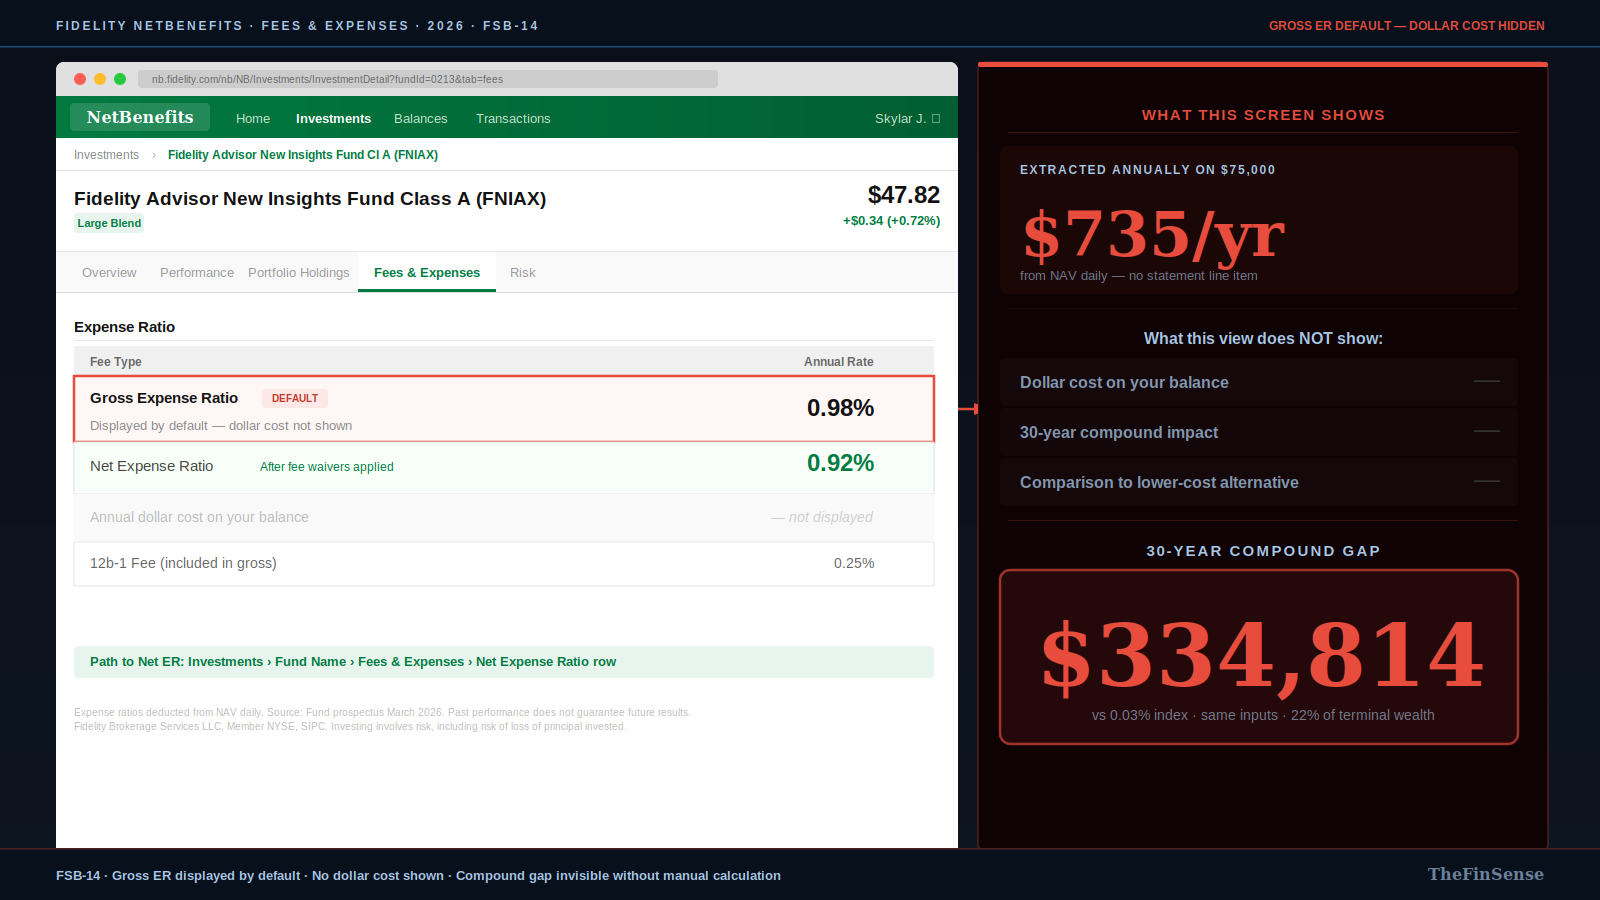1600x900 pixels.
Task: Select the Fees & Expenses tab
Action: click(x=427, y=272)
